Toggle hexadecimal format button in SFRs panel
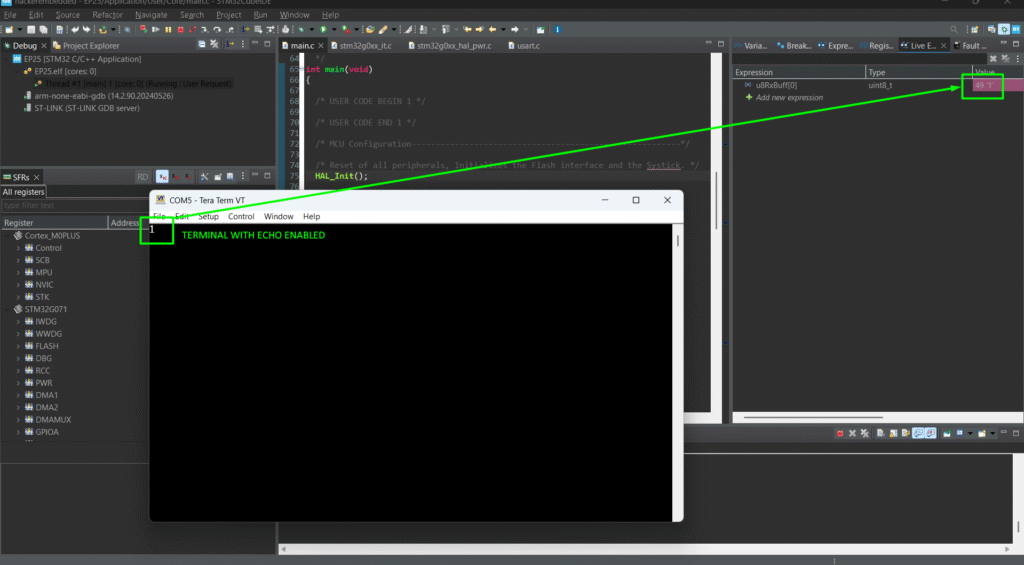 (x=162, y=177)
